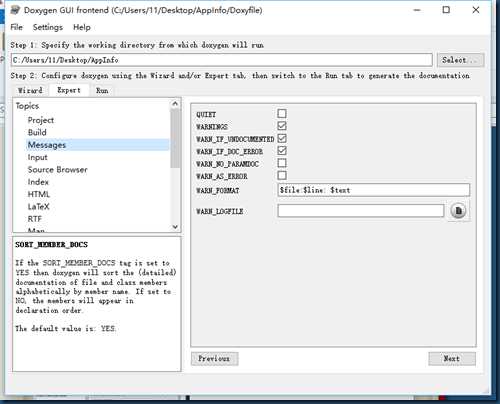Click the QUIET option label

pos(206,114)
